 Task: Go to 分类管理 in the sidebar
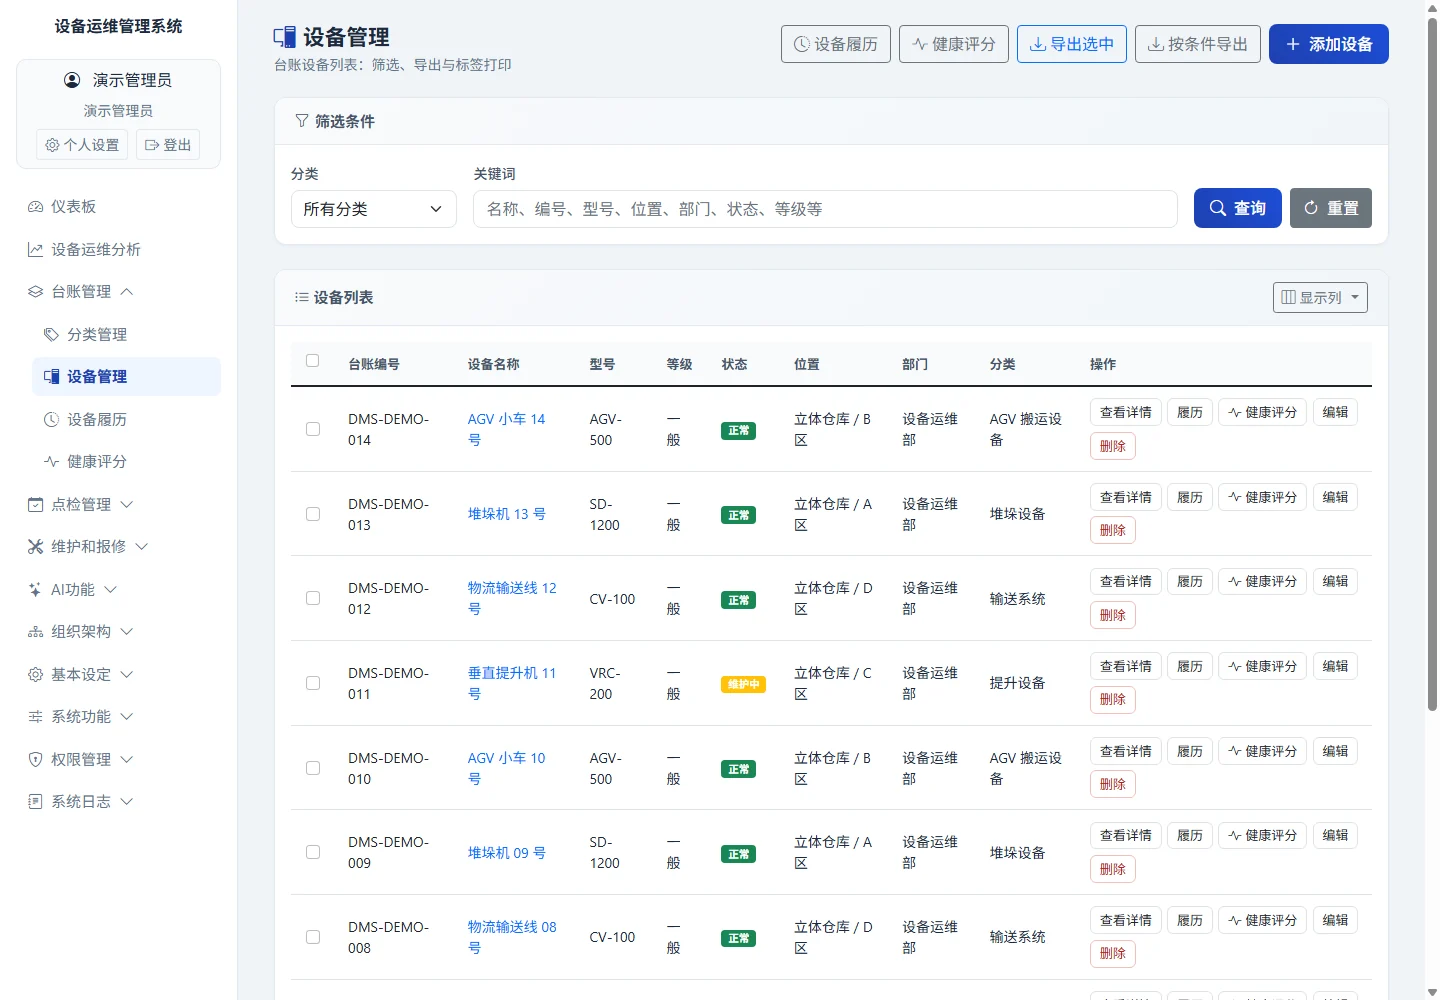(x=126, y=335)
